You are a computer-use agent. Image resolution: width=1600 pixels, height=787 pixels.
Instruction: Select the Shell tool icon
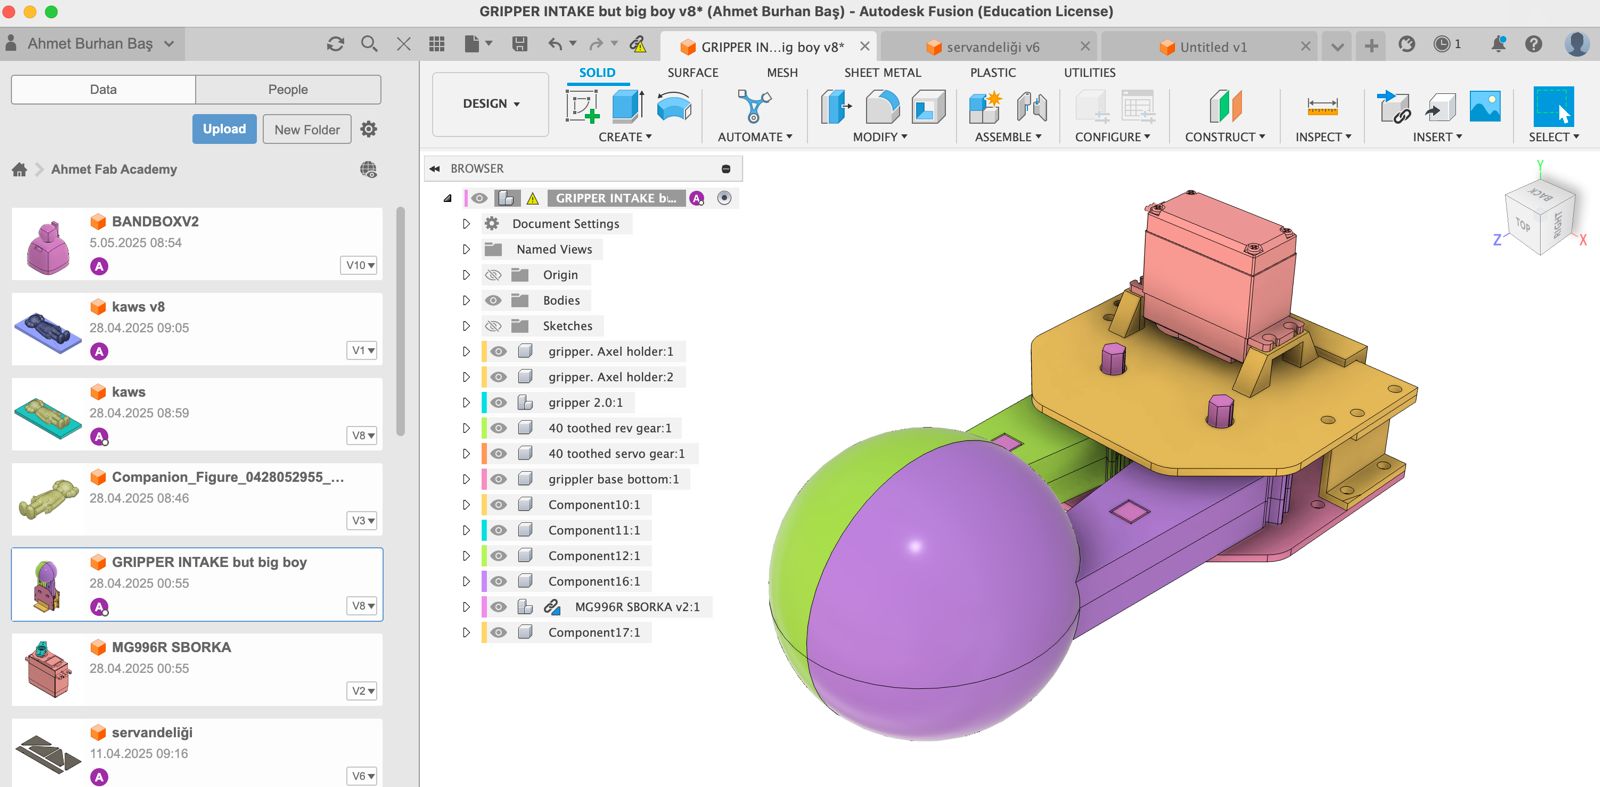928,106
